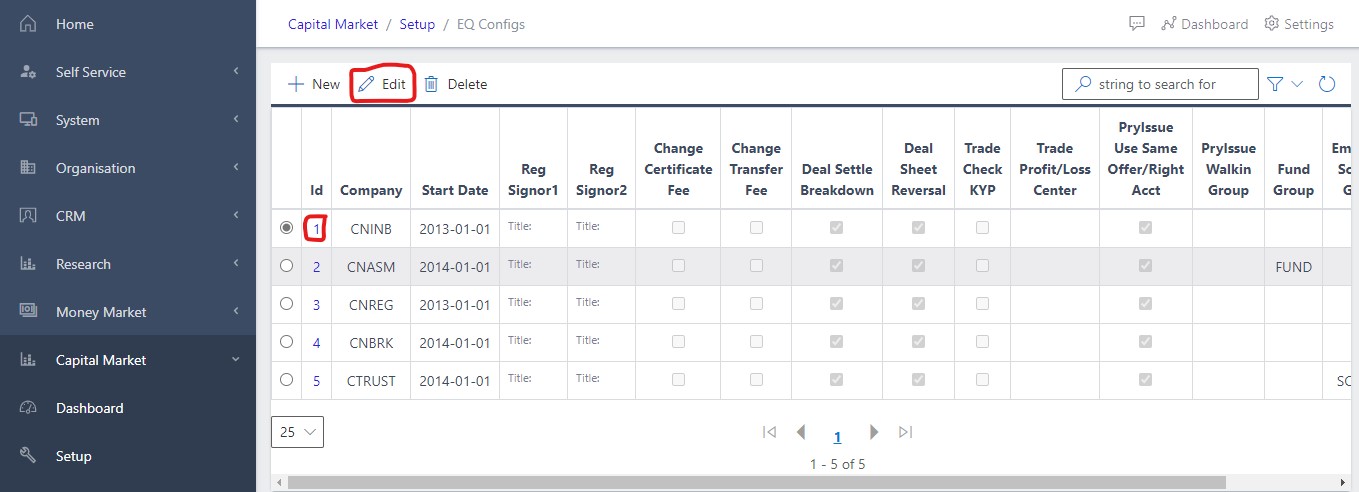The height and width of the screenshot is (492, 1359).
Task: Open the Research menu item
Action: (x=128, y=264)
